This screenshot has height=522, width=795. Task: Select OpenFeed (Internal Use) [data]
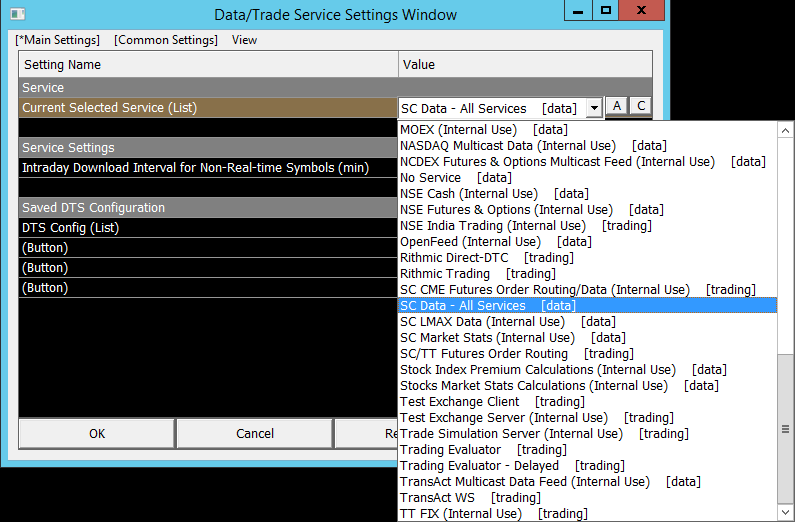coord(588,242)
